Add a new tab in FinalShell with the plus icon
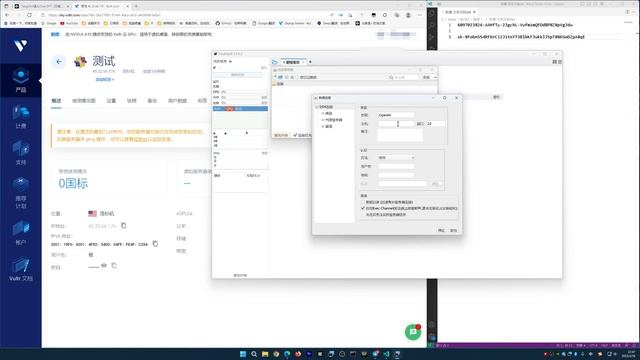 [x=310, y=62]
